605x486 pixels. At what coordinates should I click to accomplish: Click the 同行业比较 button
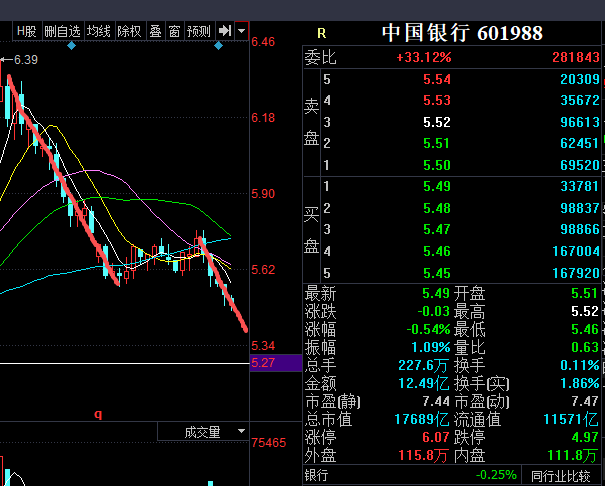(561, 476)
